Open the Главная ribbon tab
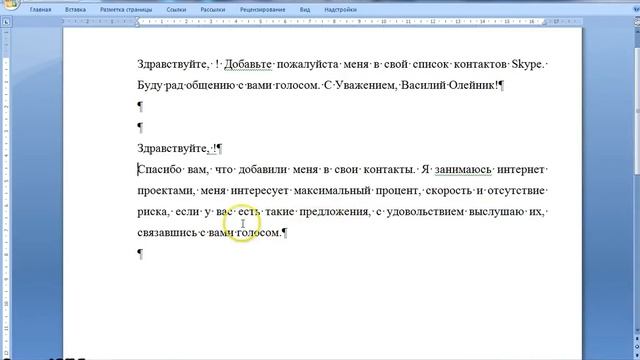The height and width of the screenshot is (360, 640). tap(40, 9)
